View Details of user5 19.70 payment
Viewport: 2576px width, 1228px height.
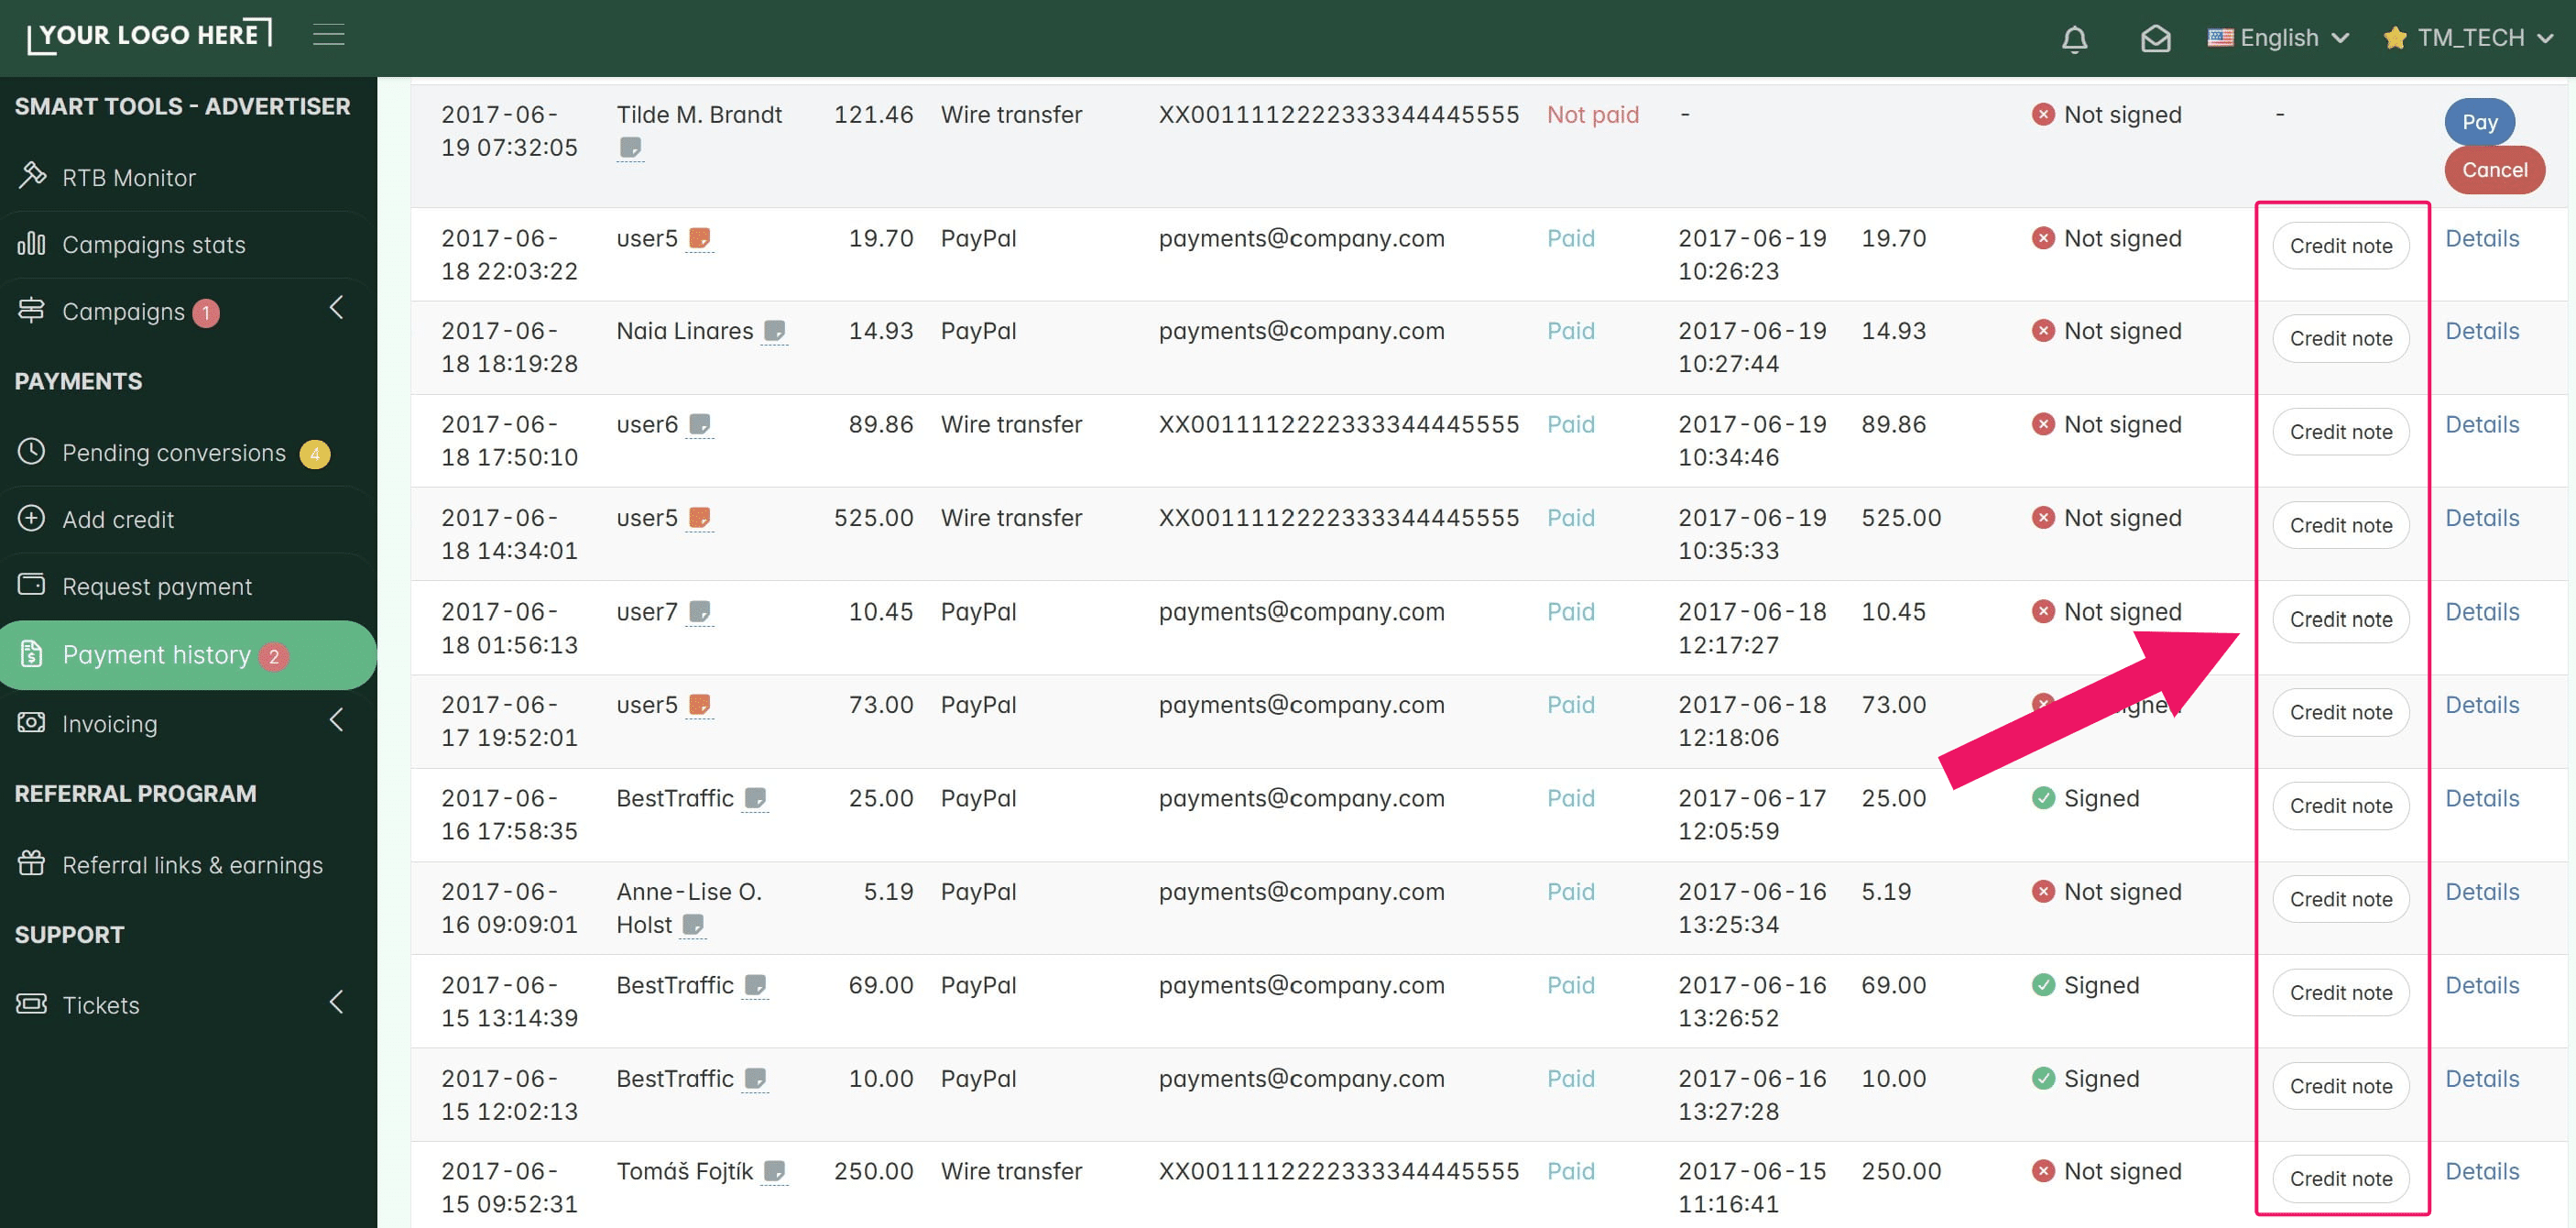[2481, 238]
